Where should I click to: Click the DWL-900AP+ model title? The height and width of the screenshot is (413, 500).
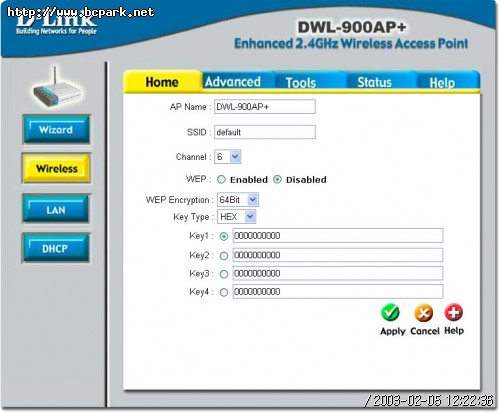pyautogui.click(x=352, y=27)
